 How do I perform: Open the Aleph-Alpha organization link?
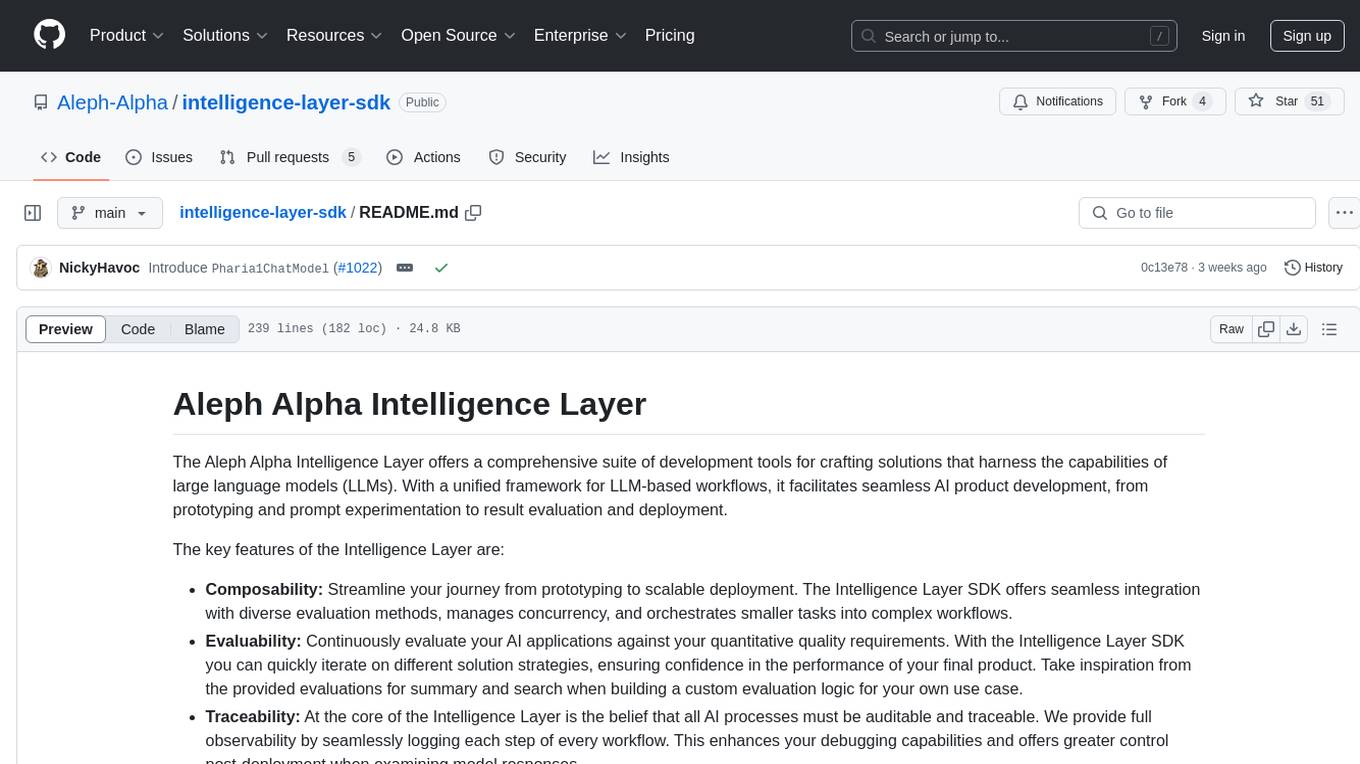tap(112, 102)
